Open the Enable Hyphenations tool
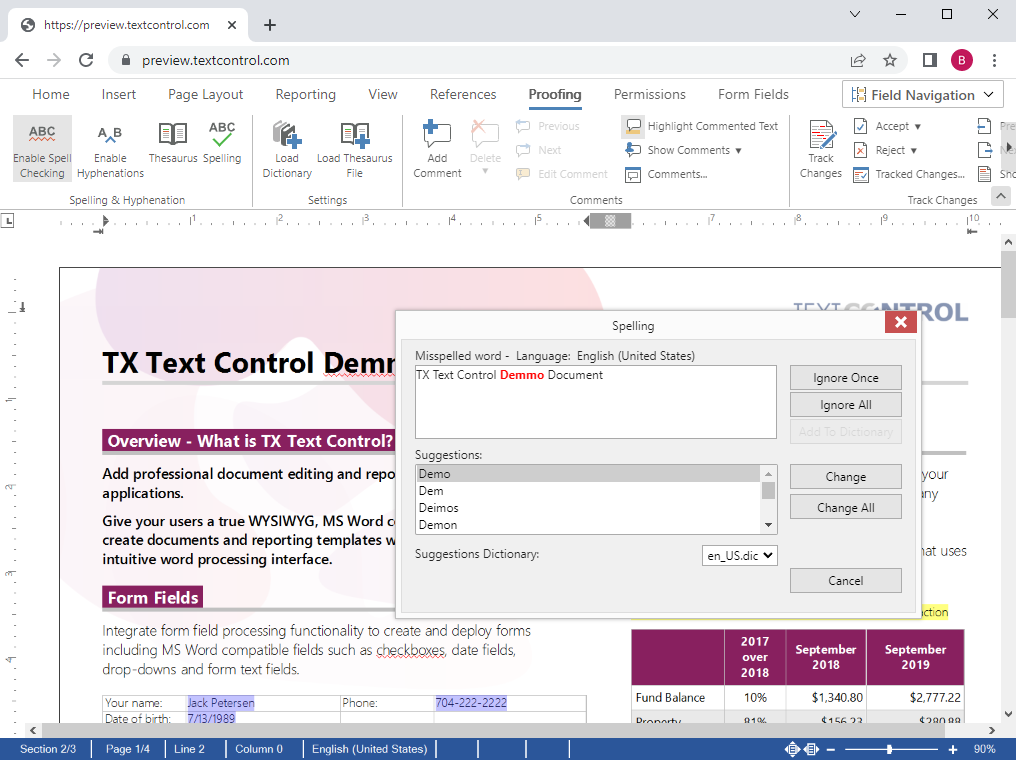The height and width of the screenshot is (760, 1016). (110, 148)
